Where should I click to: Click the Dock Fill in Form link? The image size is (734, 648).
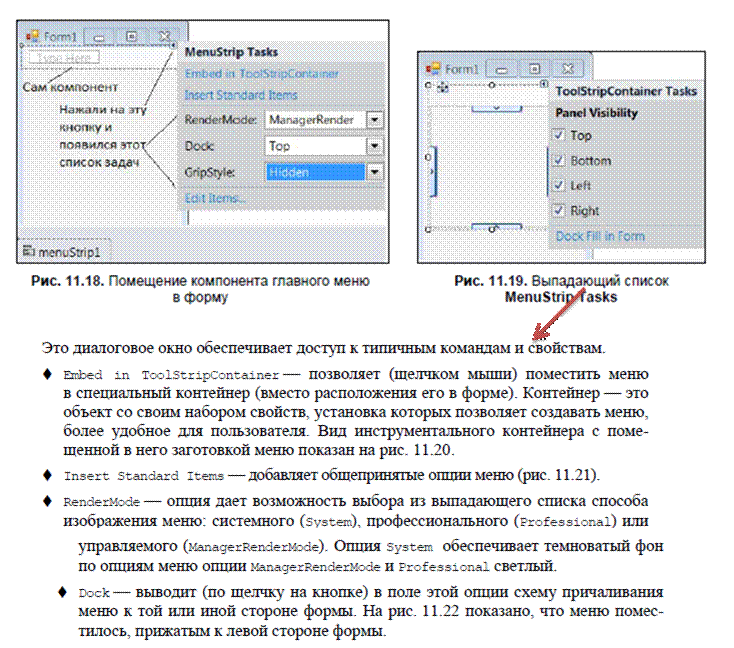[x=600, y=236]
